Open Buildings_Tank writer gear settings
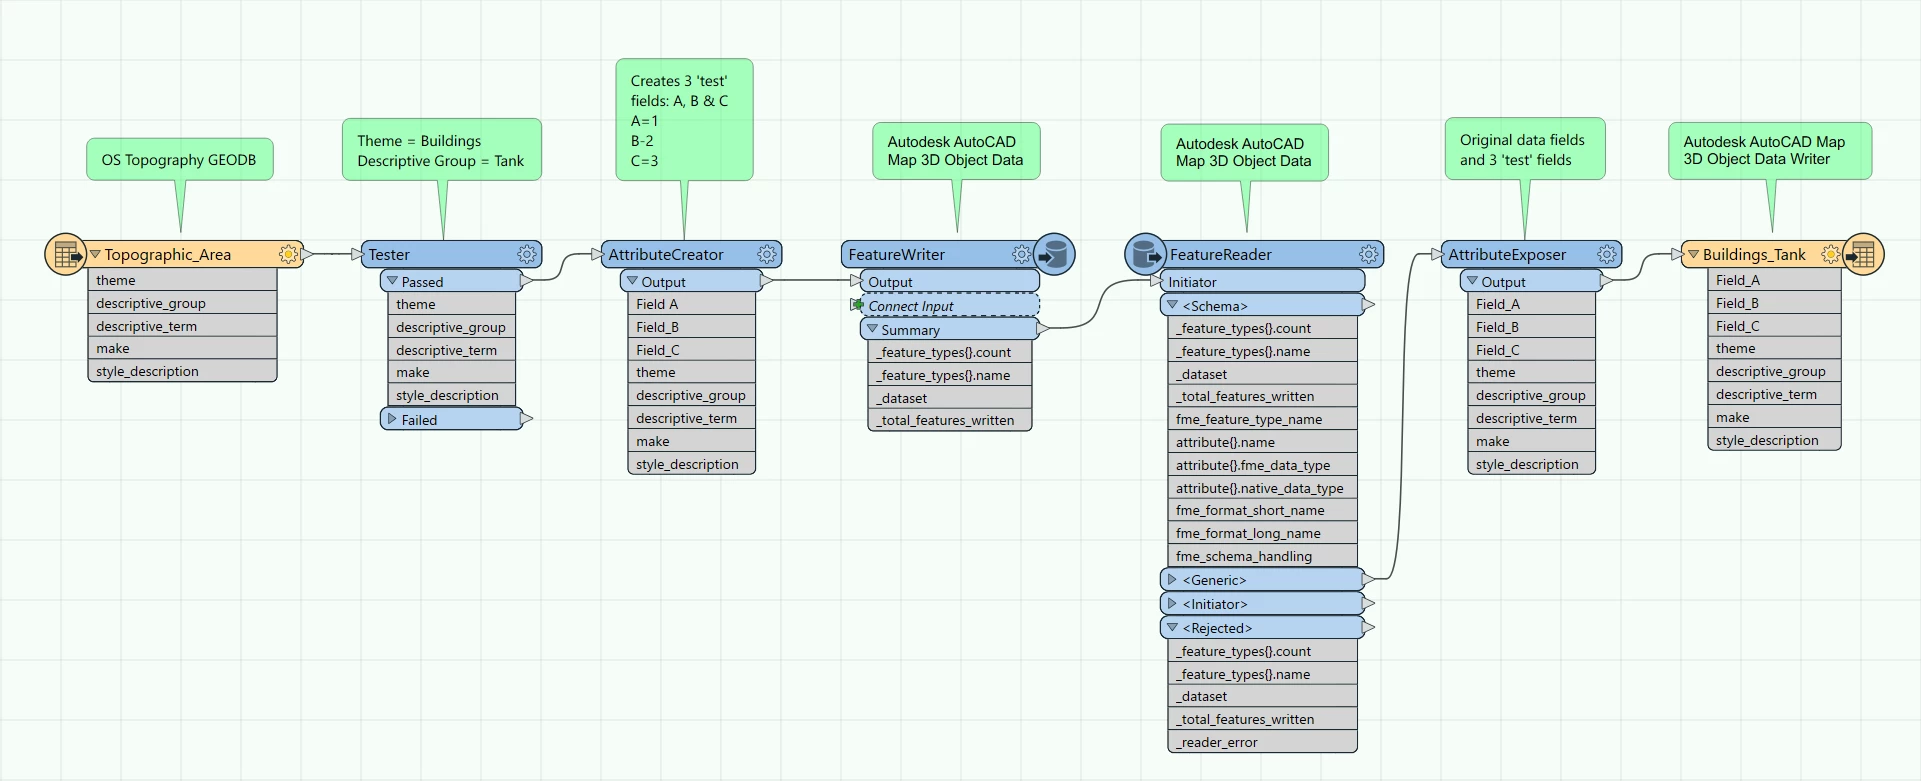 click(x=1831, y=254)
